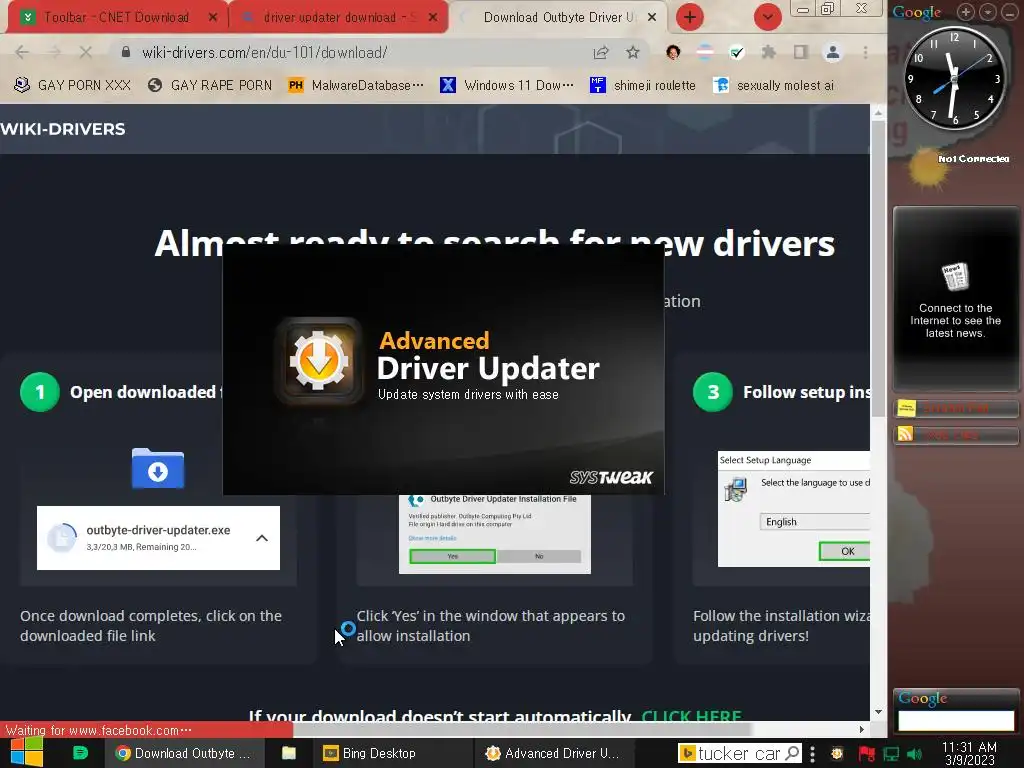Add a gadget with the sidebar plus button
This screenshot has width=1024, height=768.
tap(965, 11)
